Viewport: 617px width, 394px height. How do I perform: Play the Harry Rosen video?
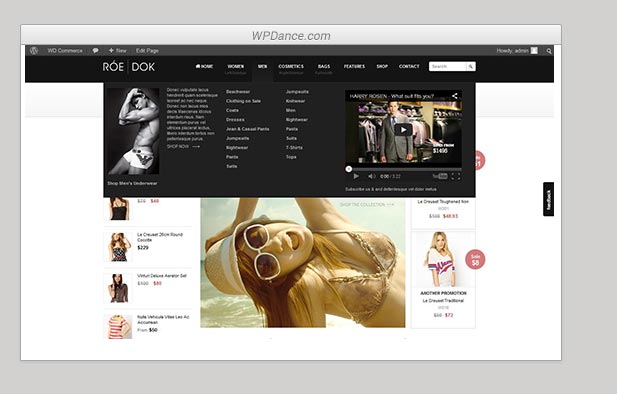pyautogui.click(x=403, y=129)
